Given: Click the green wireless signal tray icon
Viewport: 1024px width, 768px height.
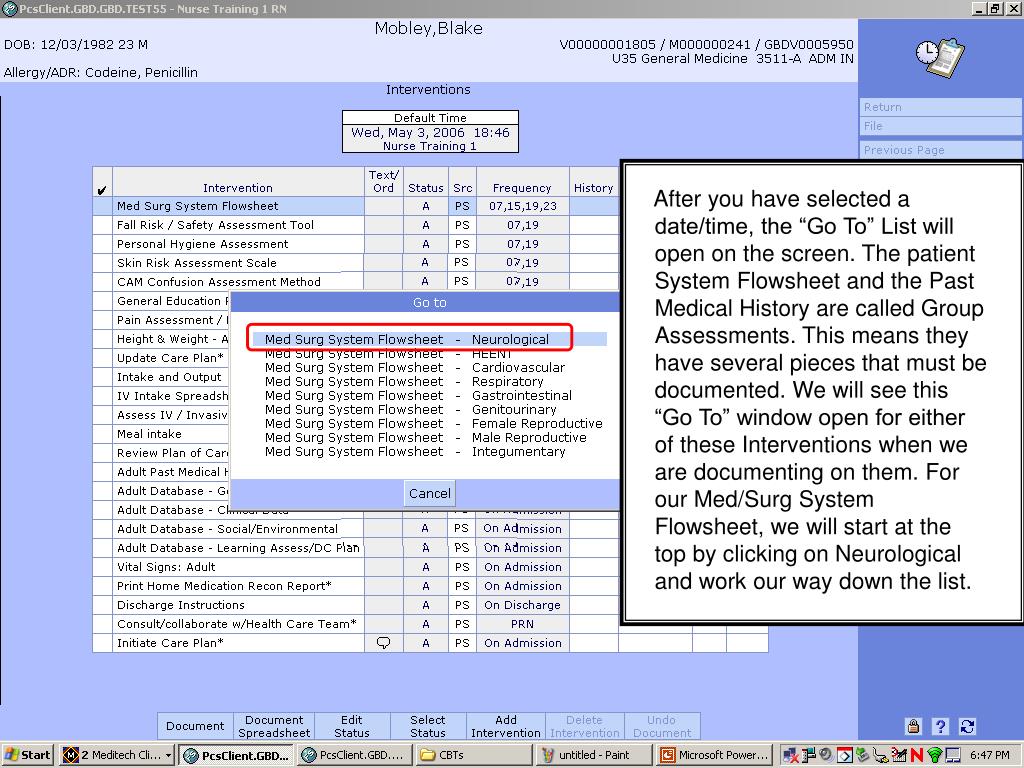Looking at the screenshot, I should [935, 755].
